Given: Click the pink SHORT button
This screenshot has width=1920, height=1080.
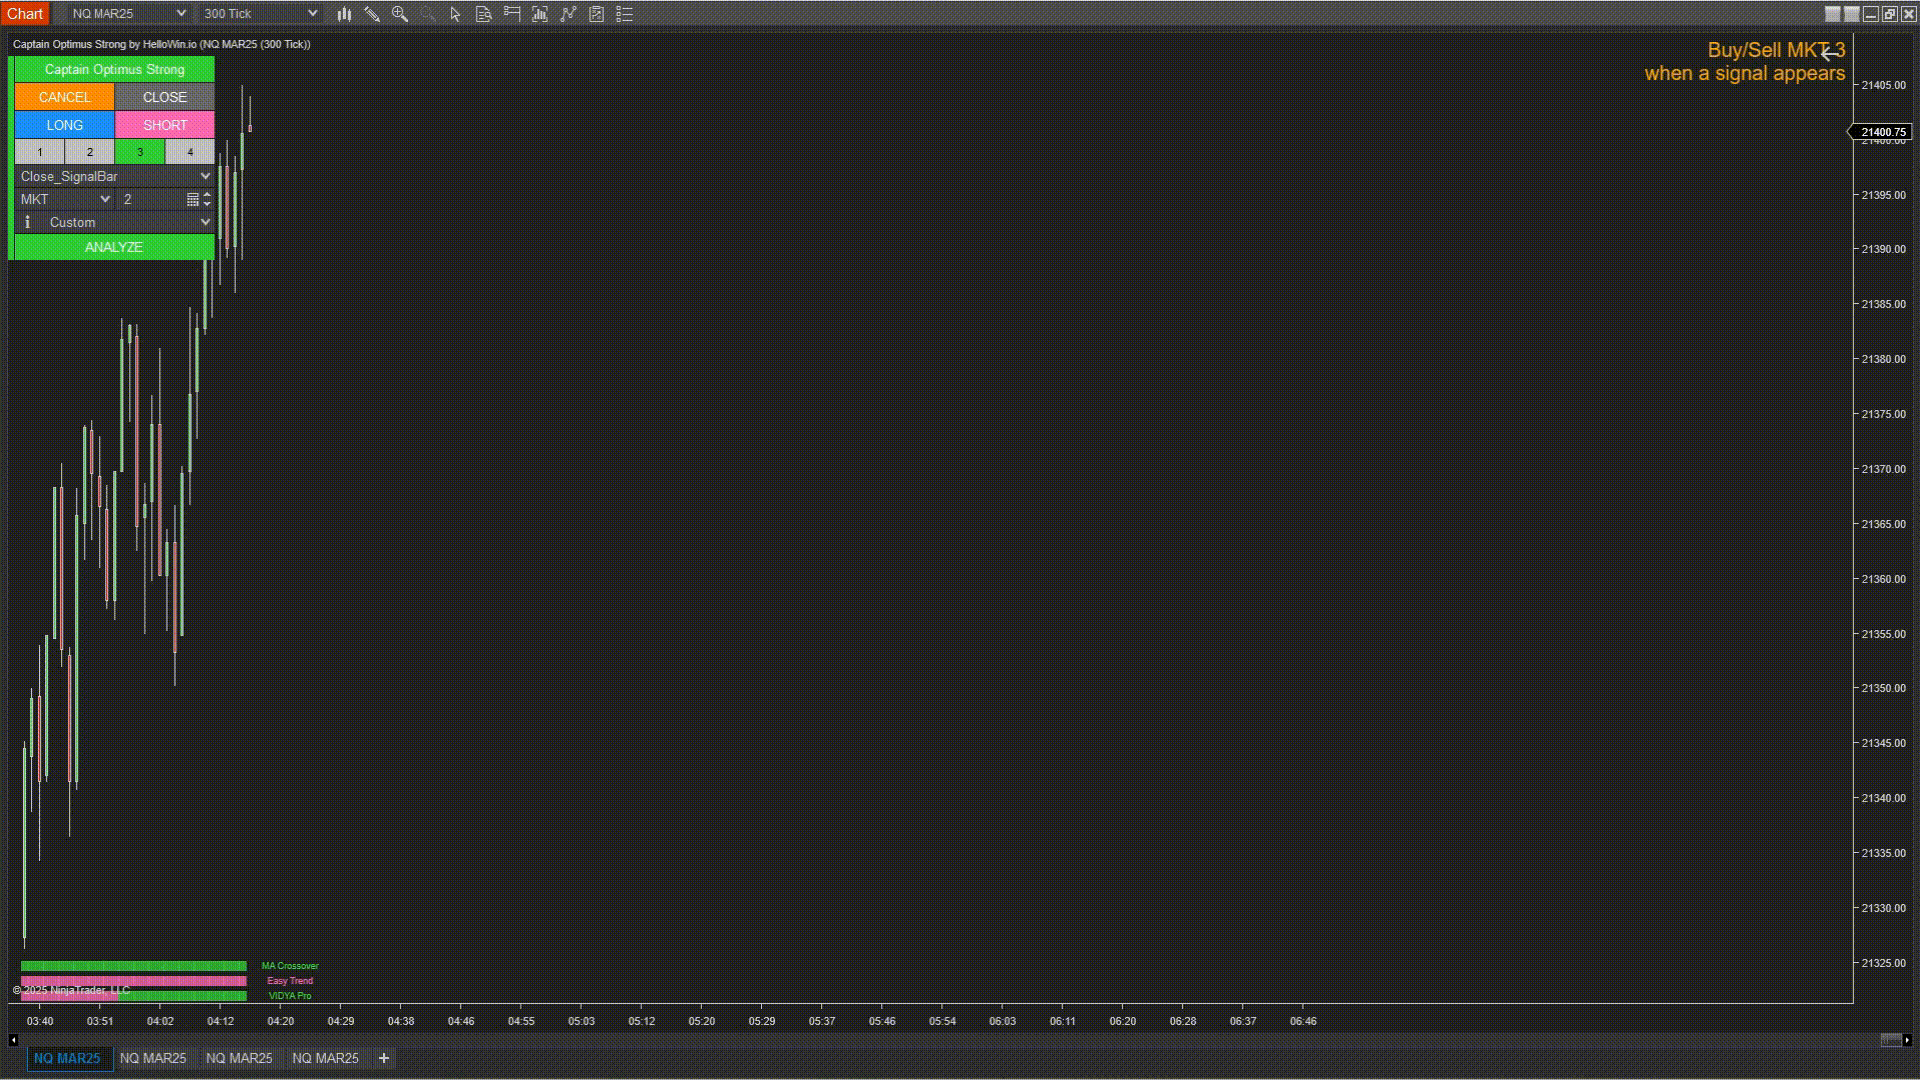Looking at the screenshot, I should (x=165, y=125).
